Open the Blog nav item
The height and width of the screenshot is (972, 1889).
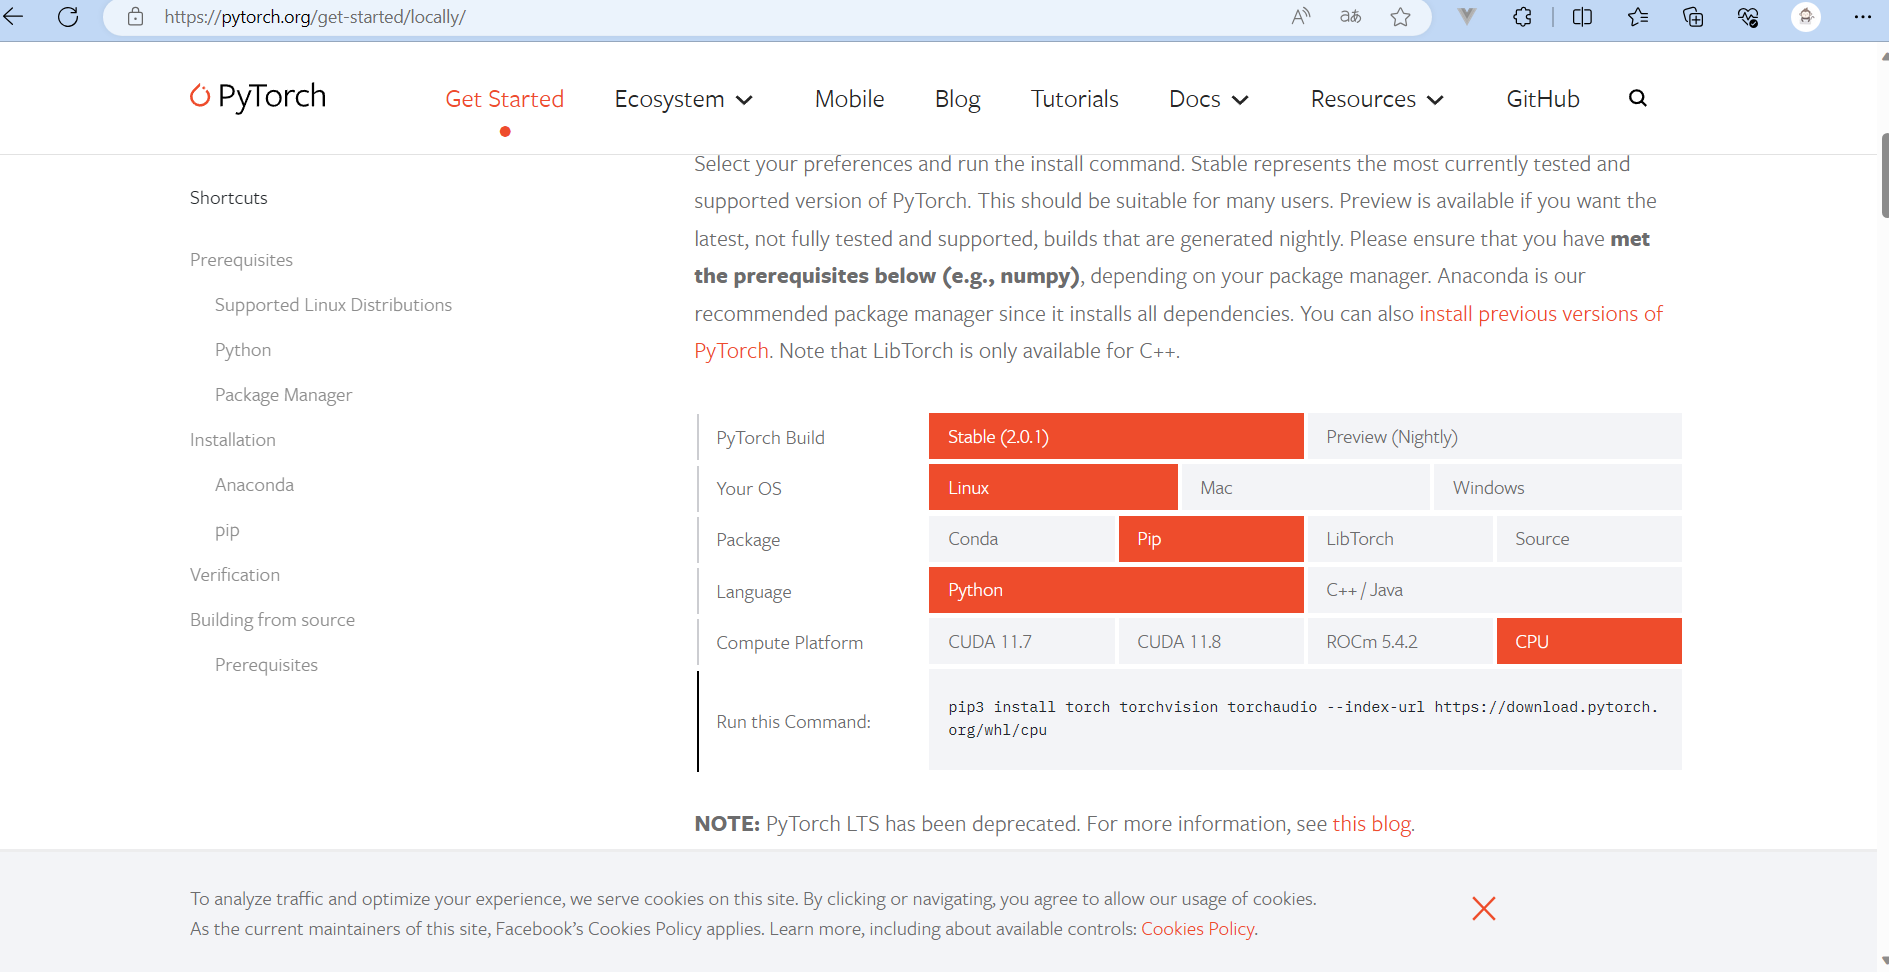point(957,99)
